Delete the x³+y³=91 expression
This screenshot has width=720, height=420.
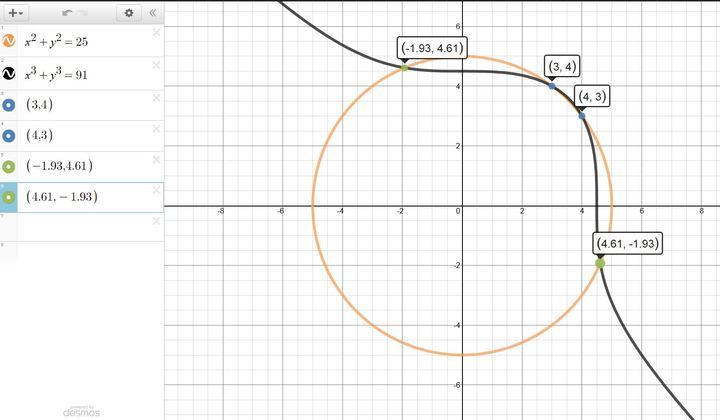coord(156,64)
